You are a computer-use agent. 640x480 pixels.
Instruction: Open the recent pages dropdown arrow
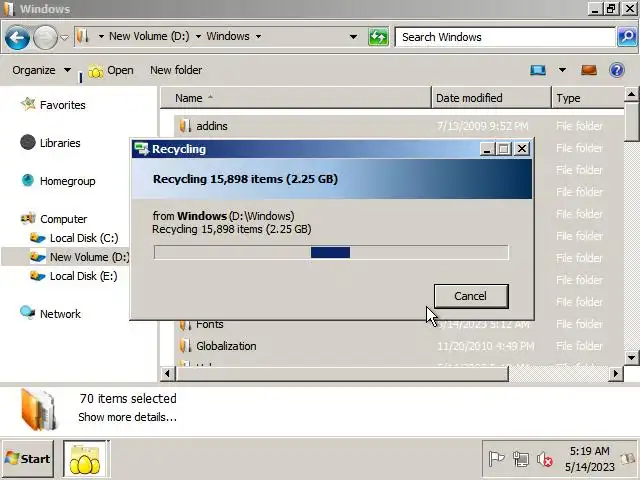point(64,38)
